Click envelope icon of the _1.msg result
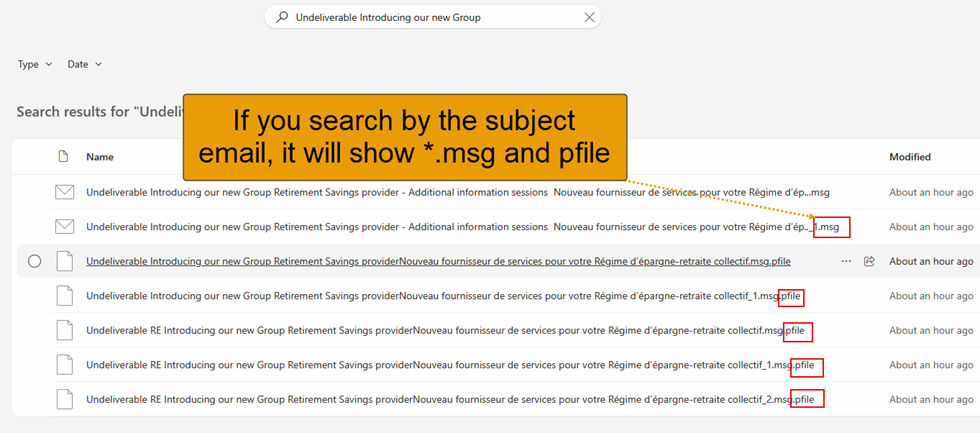This screenshot has height=433, width=980. point(64,227)
